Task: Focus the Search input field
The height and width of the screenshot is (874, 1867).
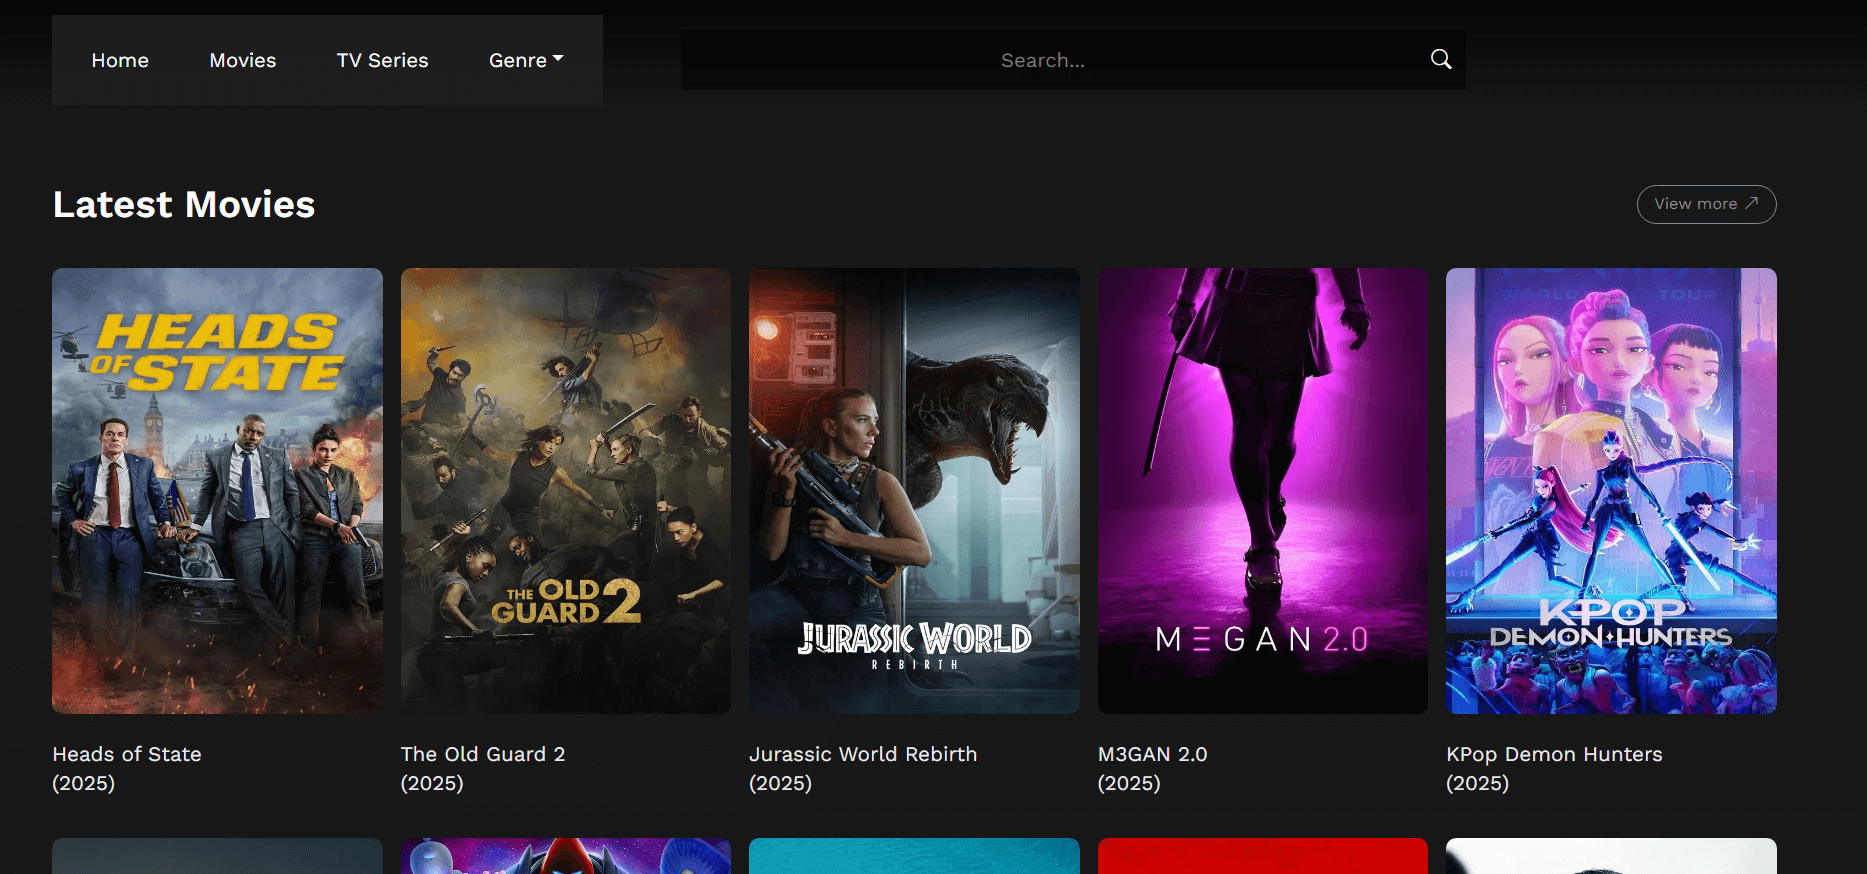Action: tap(1043, 60)
